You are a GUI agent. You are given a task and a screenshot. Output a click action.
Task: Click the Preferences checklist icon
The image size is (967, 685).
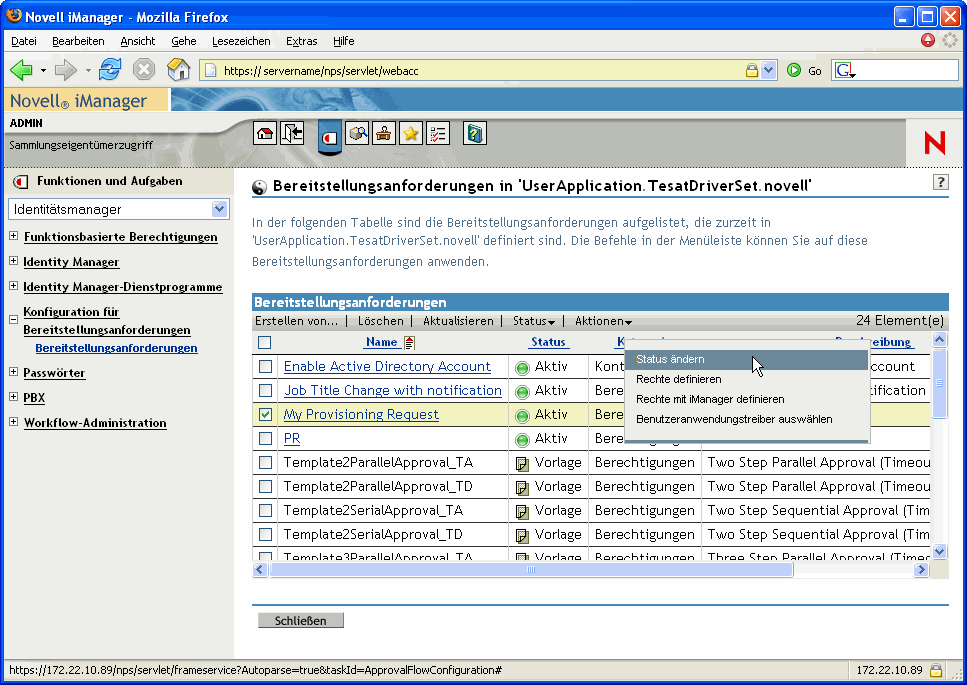click(438, 133)
